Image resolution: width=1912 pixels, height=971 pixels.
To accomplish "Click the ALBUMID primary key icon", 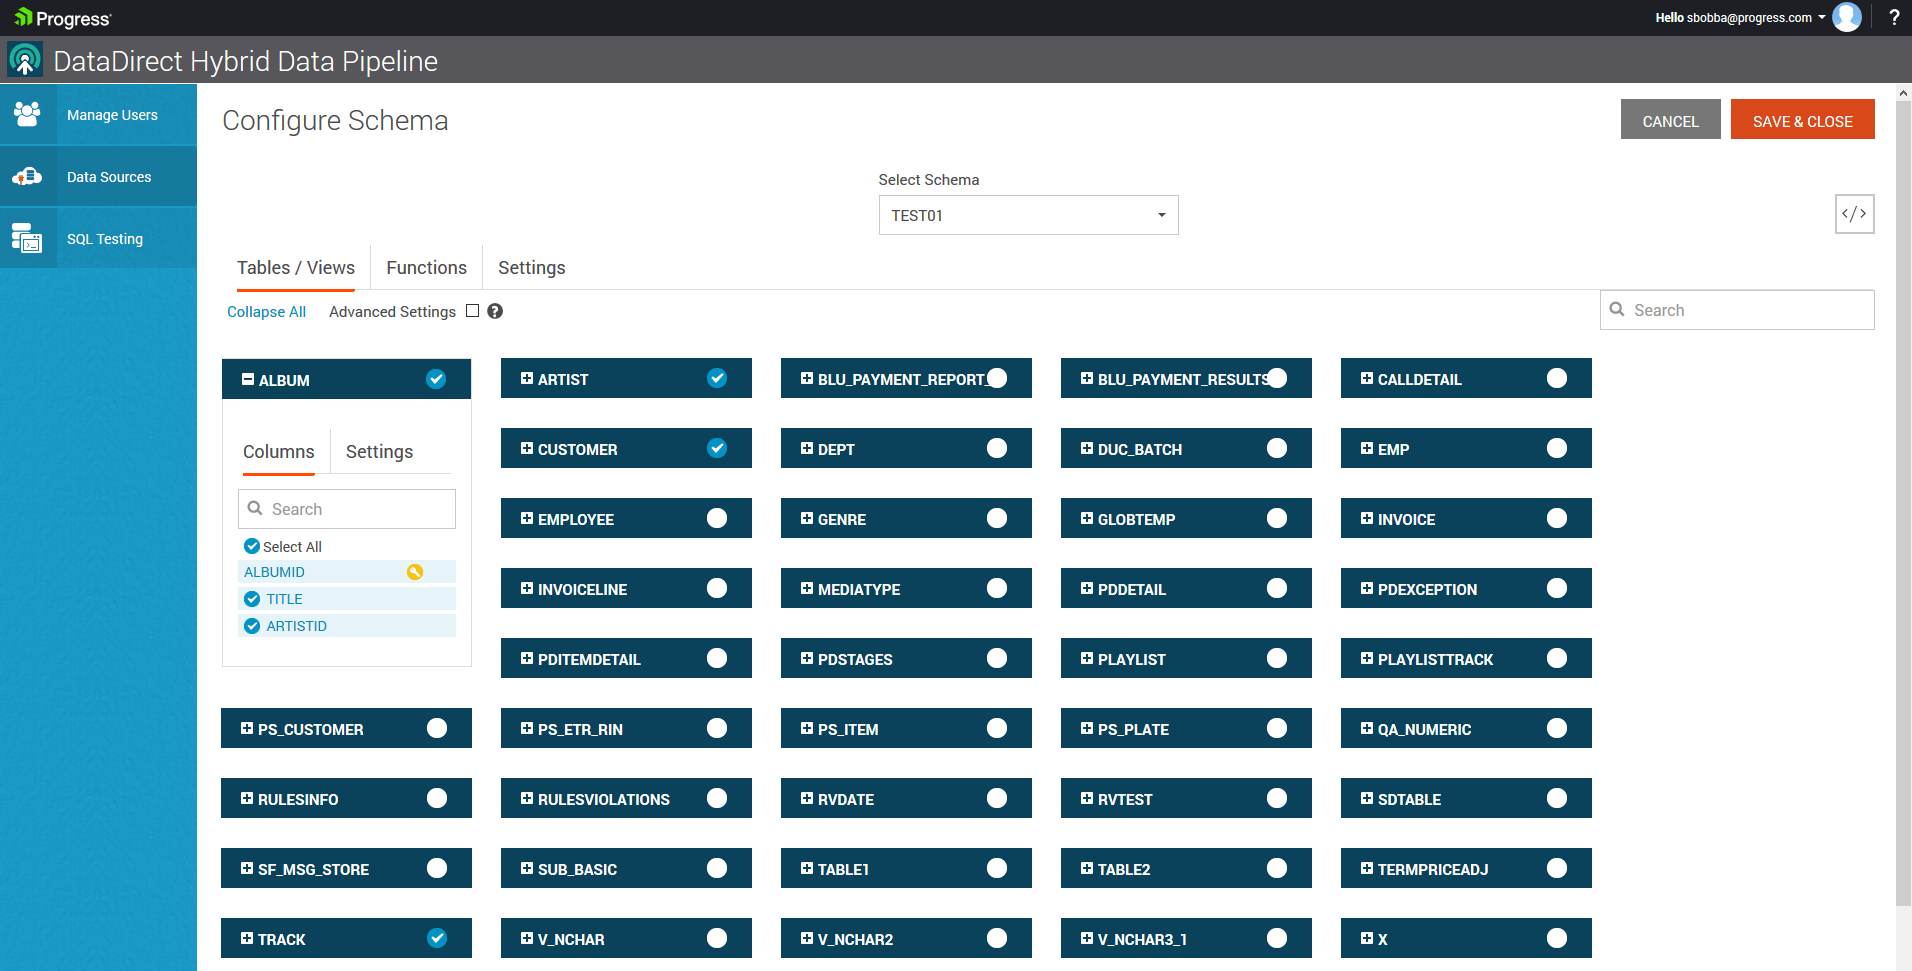I will pyautogui.click(x=415, y=572).
